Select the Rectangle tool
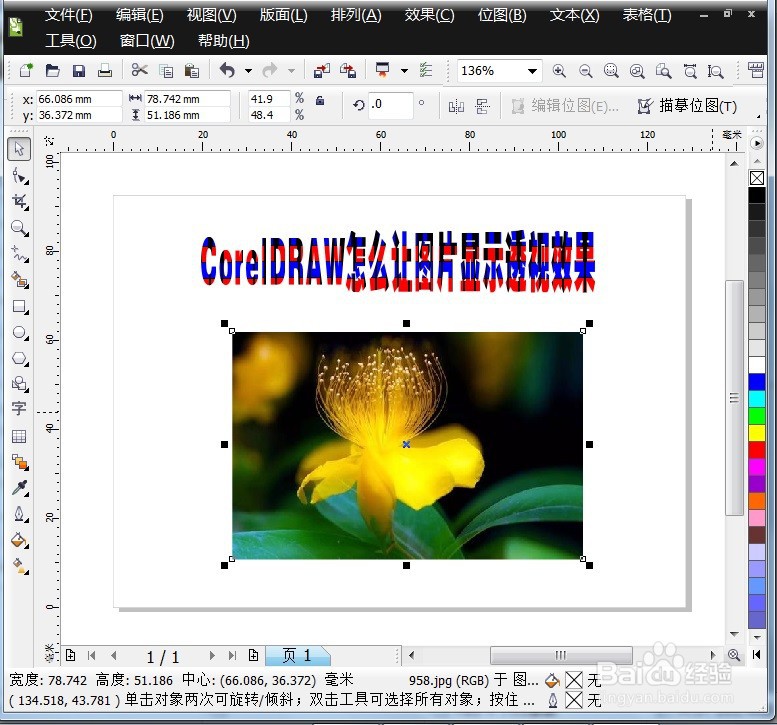 point(20,307)
